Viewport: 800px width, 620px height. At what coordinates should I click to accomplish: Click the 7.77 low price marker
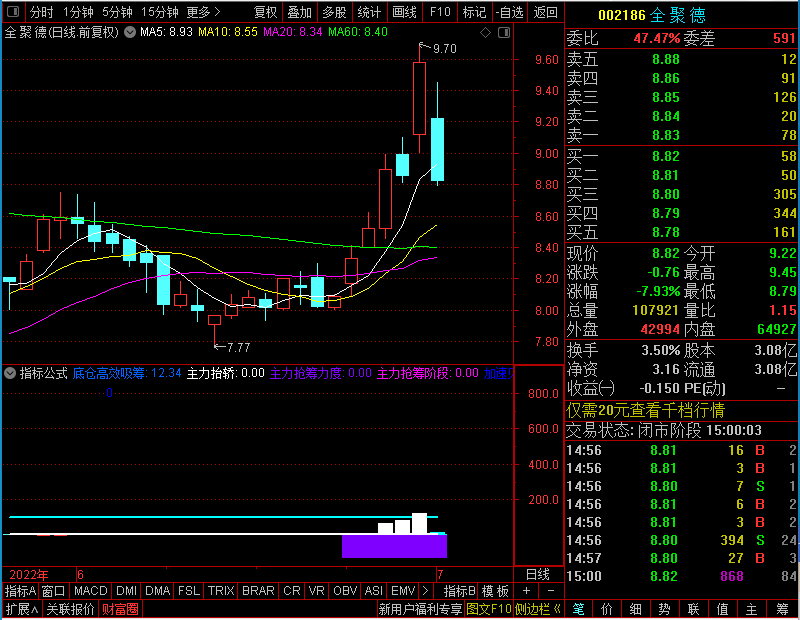pos(238,348)
